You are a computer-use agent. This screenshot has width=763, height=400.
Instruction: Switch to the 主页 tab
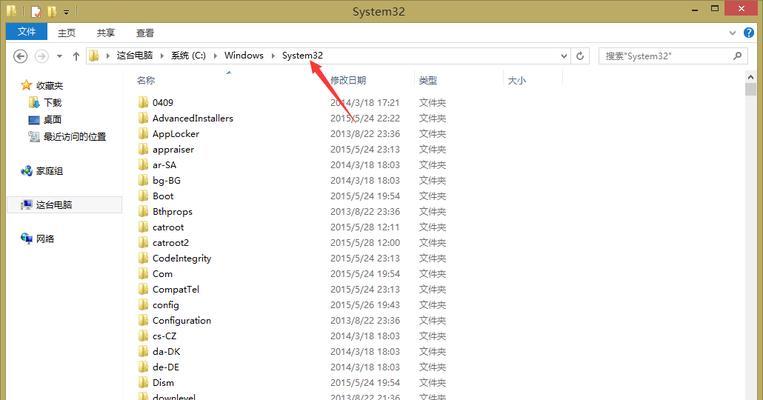coord(67,33)
